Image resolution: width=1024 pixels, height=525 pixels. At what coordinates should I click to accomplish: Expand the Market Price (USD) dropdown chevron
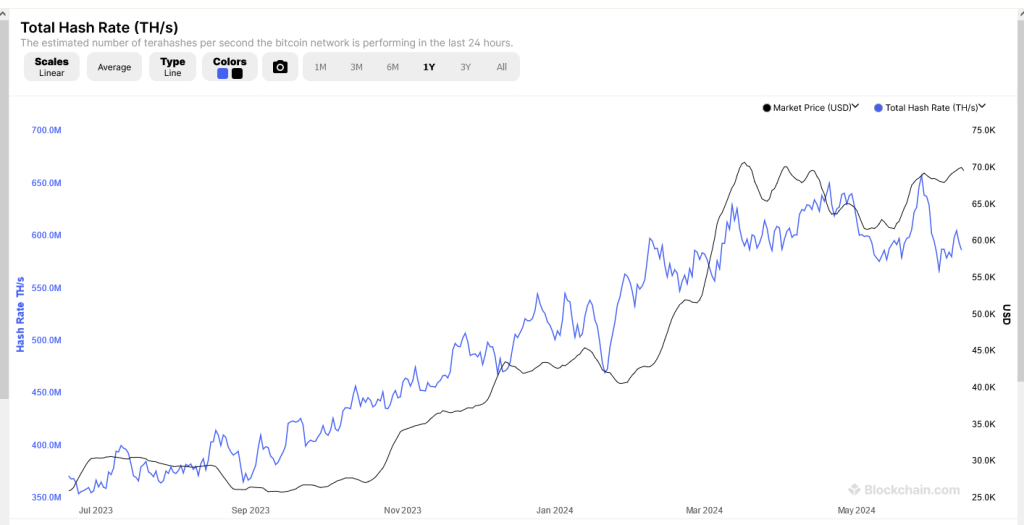pos(858,106)
